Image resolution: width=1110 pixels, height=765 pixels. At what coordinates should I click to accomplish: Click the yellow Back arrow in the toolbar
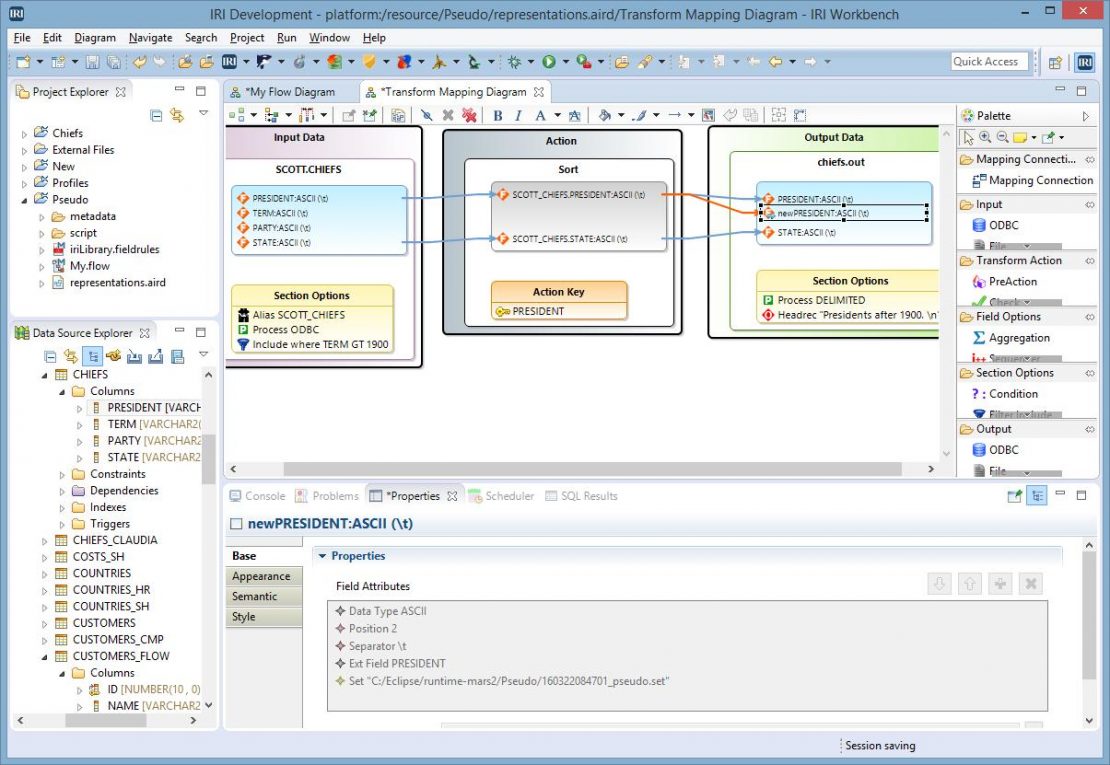(x=776, y=62)
